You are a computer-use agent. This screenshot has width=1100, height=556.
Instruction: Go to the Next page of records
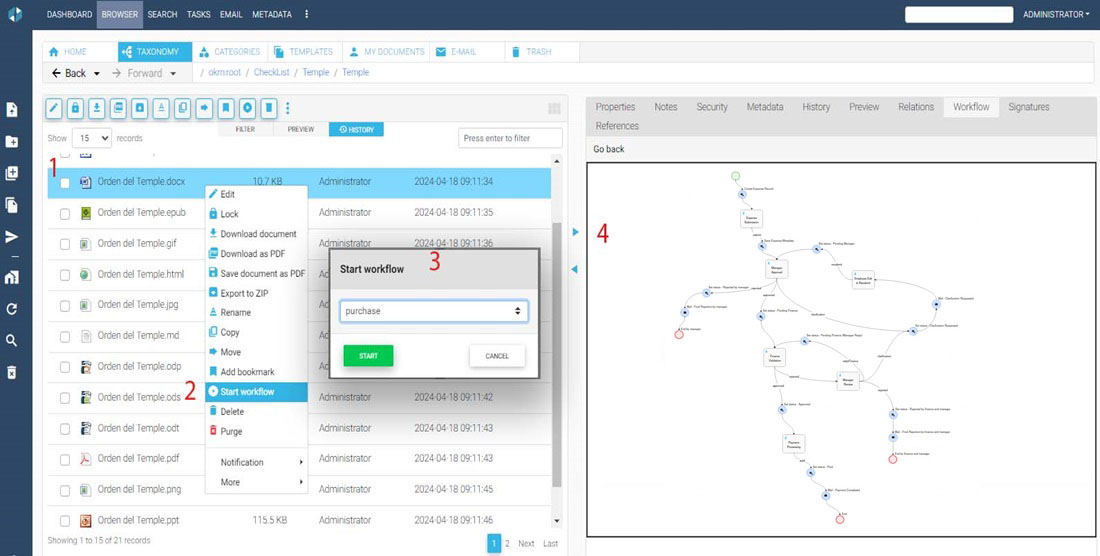click(x=526, y=543)
